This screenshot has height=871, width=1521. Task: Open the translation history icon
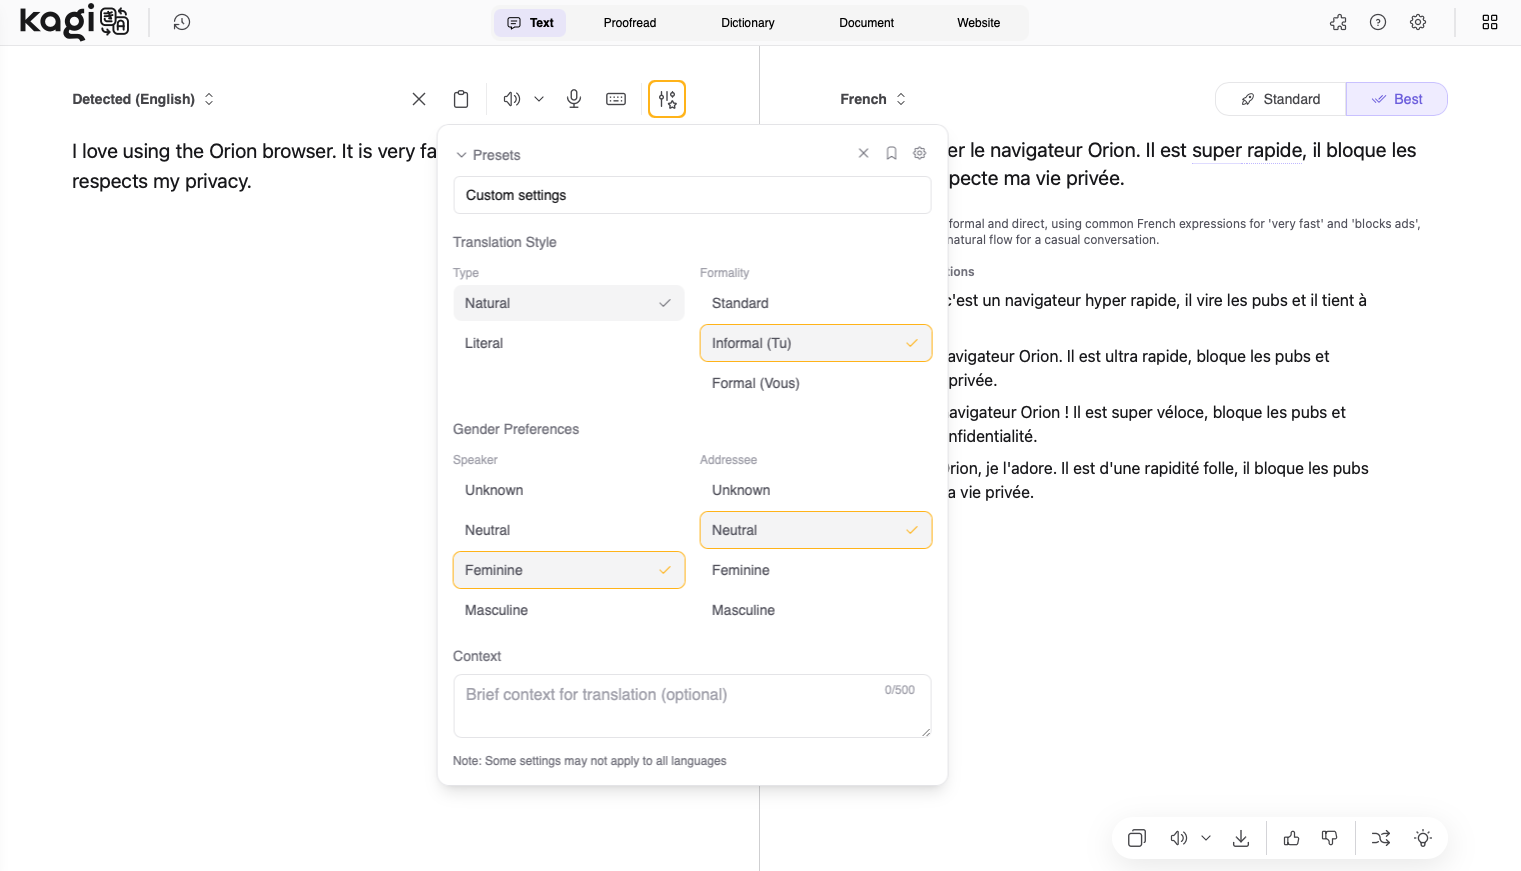click(x=181, y=22)
